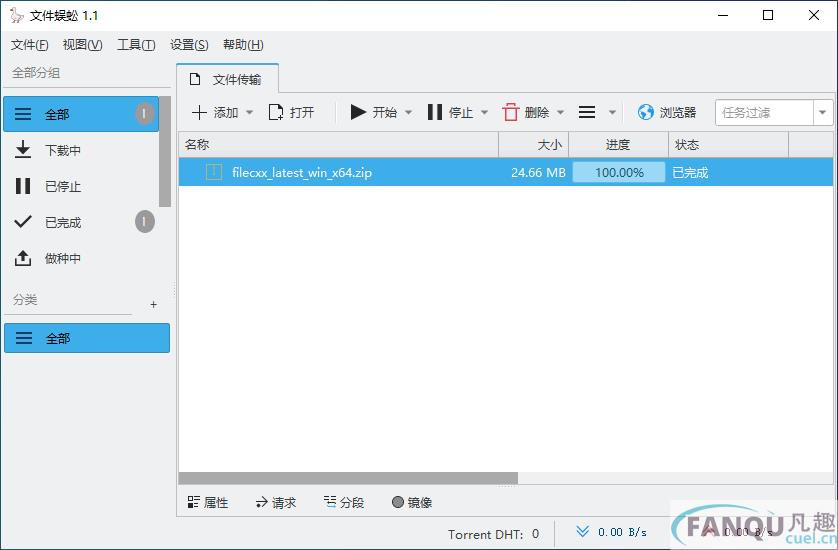Switch to the Properties (属性) bottom tab
Viewport: 838px width, 550px height.
208,503
